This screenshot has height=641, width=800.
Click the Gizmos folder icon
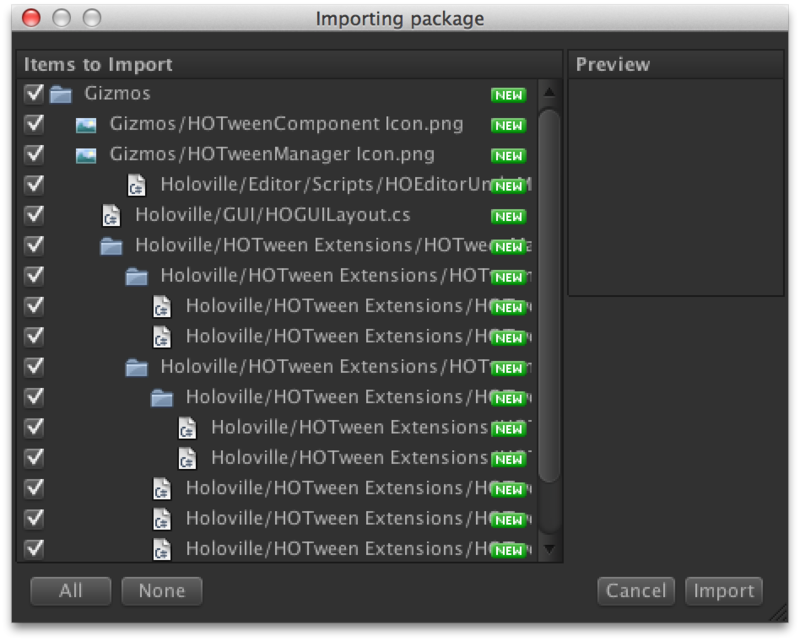pyautogui.click(x=61, y=94)
